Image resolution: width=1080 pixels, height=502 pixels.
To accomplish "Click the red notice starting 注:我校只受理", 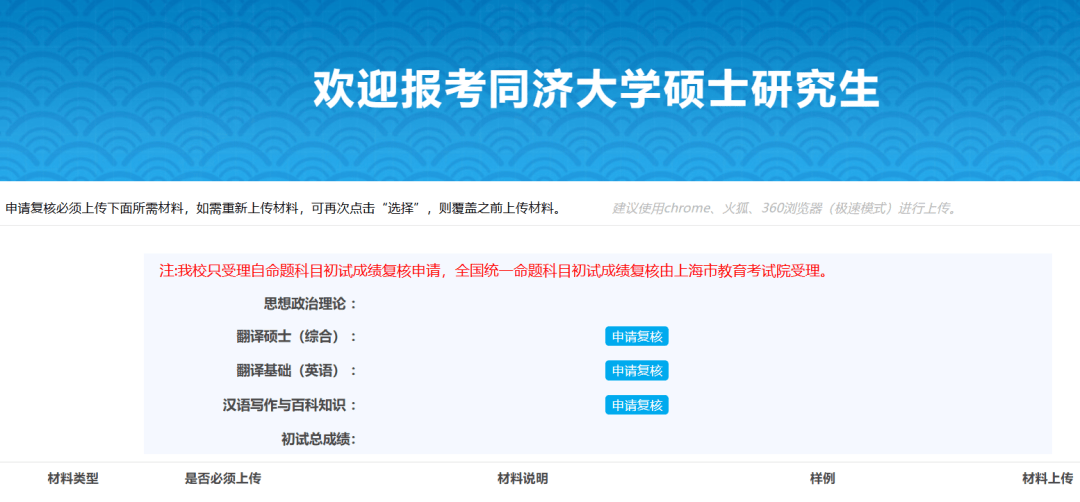I will (493, 271).
